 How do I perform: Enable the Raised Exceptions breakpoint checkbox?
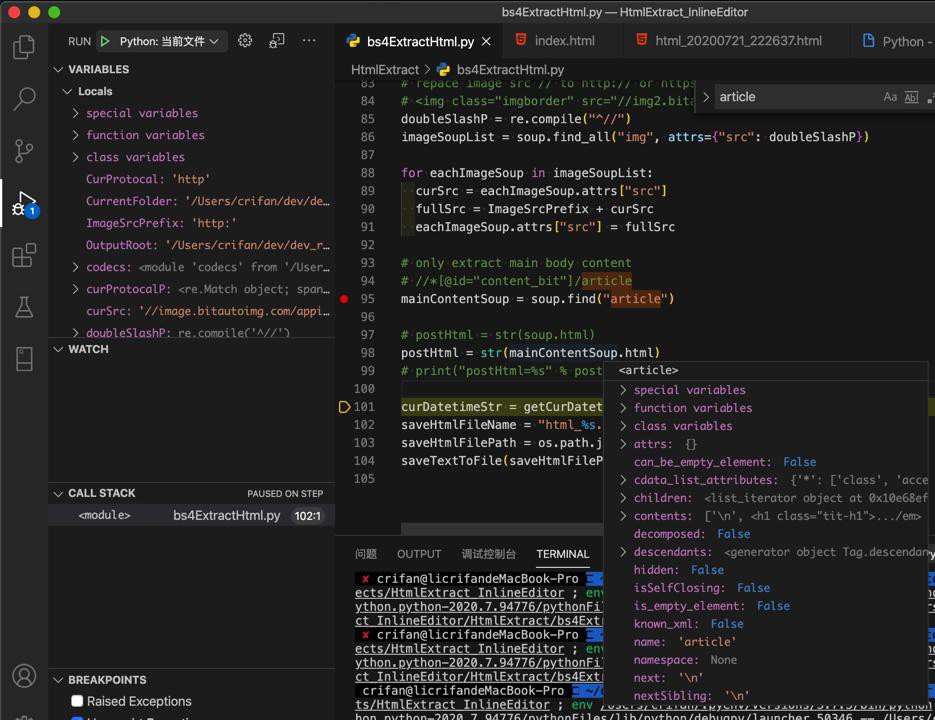pos(77,701)
